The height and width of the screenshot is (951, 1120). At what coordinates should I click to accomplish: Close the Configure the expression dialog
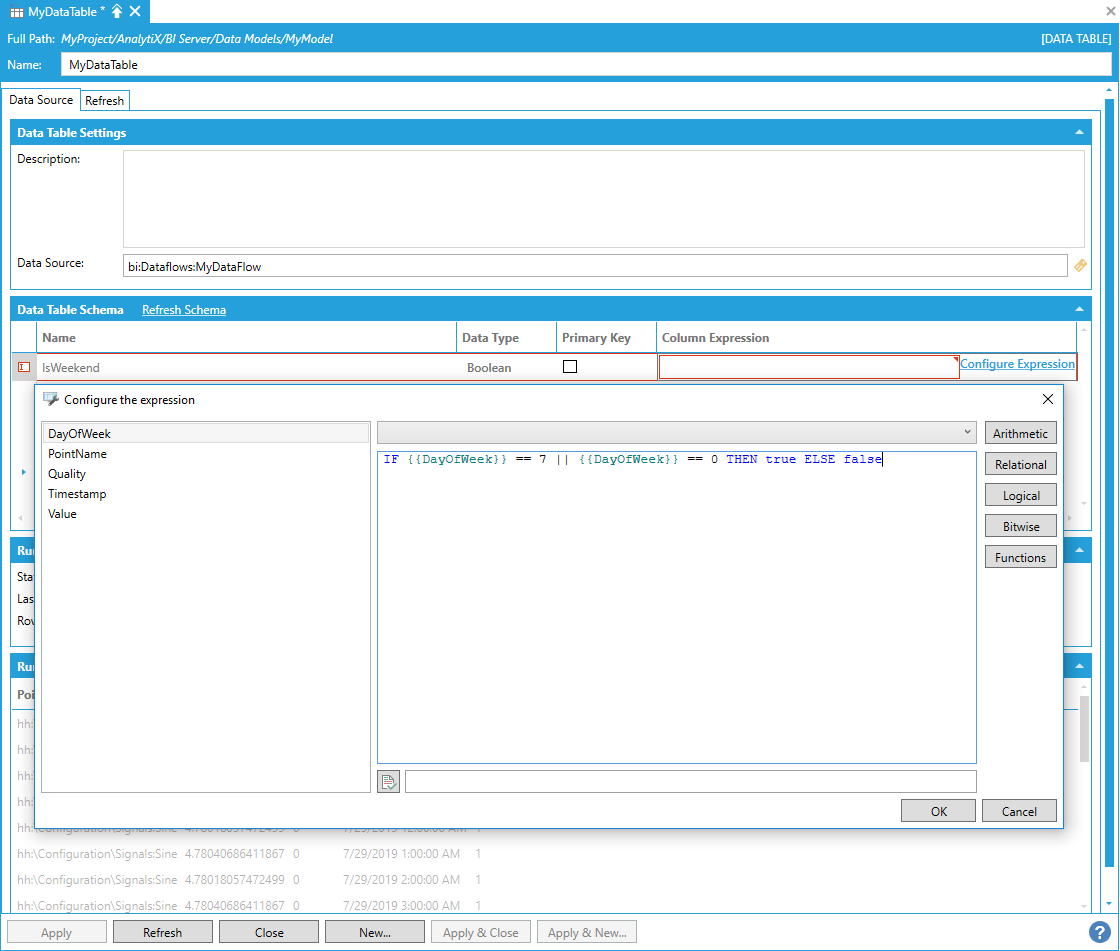(x=1047, y=399)
